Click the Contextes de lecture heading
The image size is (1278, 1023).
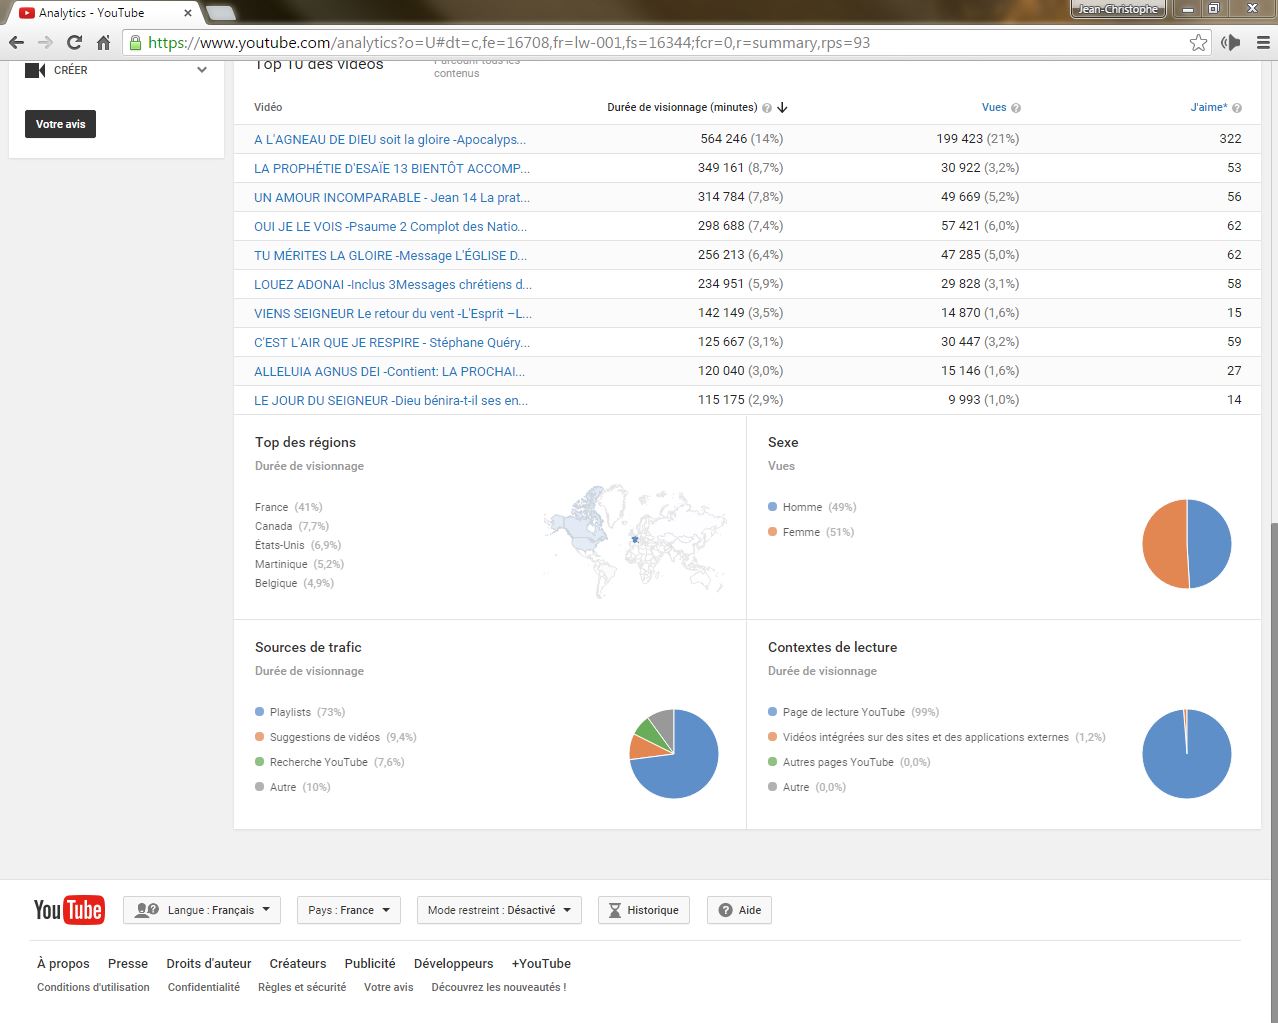pyautogui.click(x=832, y=647)
